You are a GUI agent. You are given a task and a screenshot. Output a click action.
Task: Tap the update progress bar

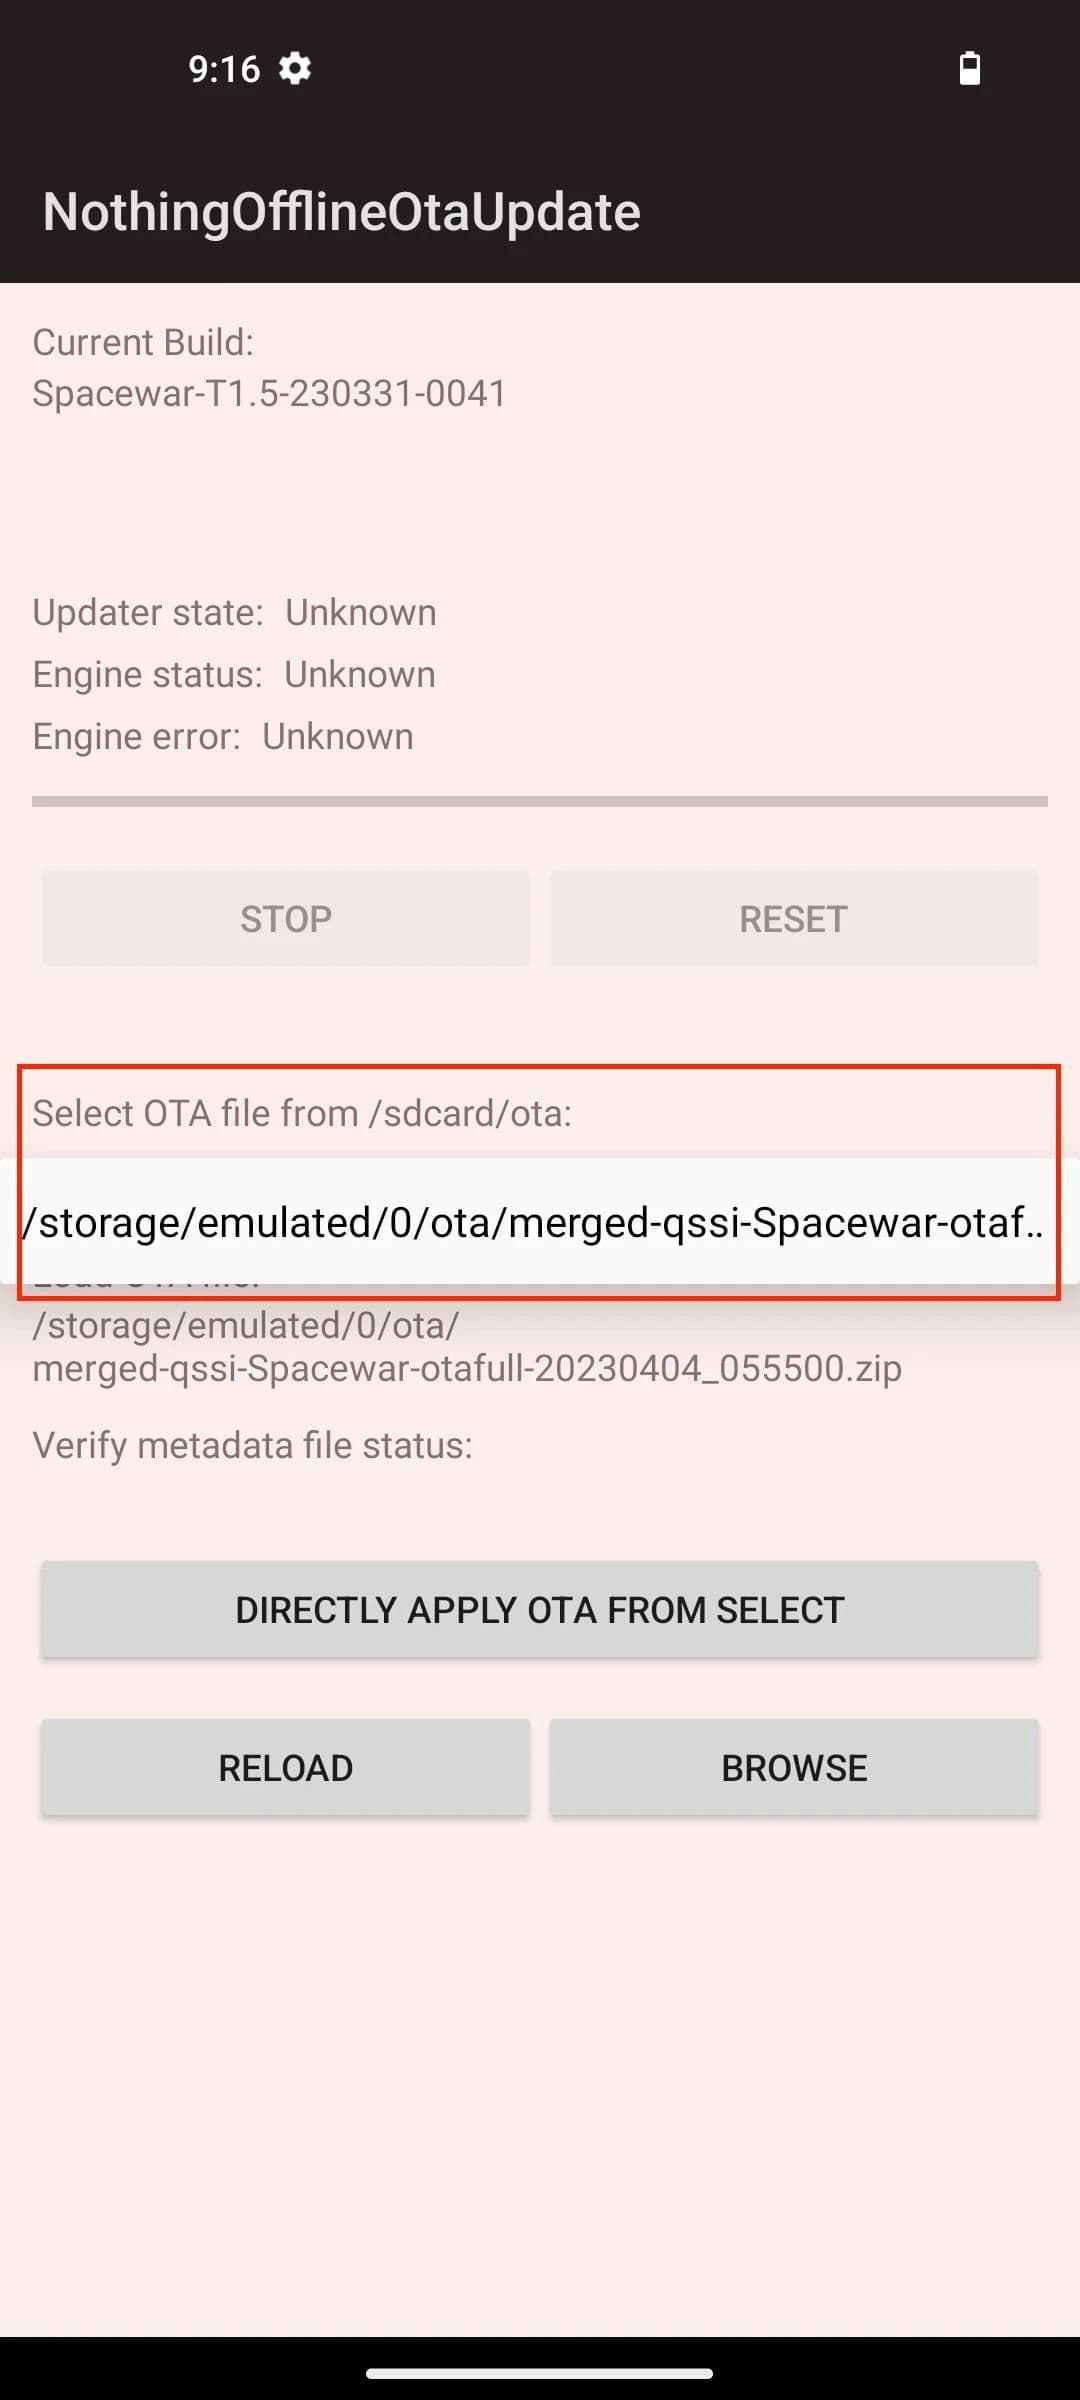(540, 800)
